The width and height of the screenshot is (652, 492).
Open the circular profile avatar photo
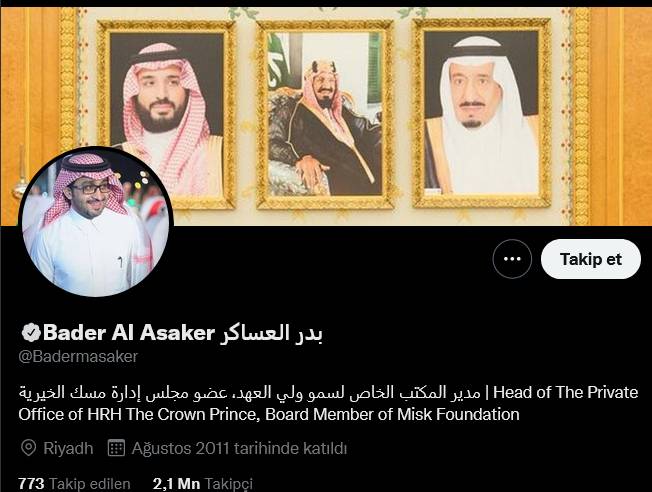pos(95,222)
